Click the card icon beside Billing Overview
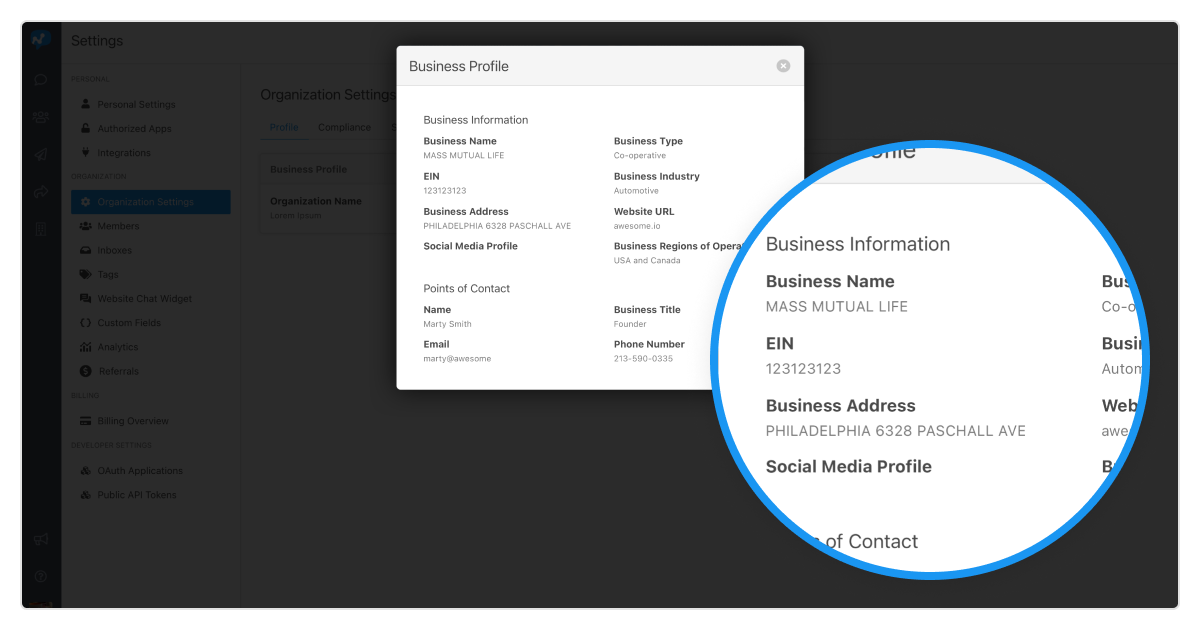The width and height of the screenshot is (1200, 630). tap(86, 421)
